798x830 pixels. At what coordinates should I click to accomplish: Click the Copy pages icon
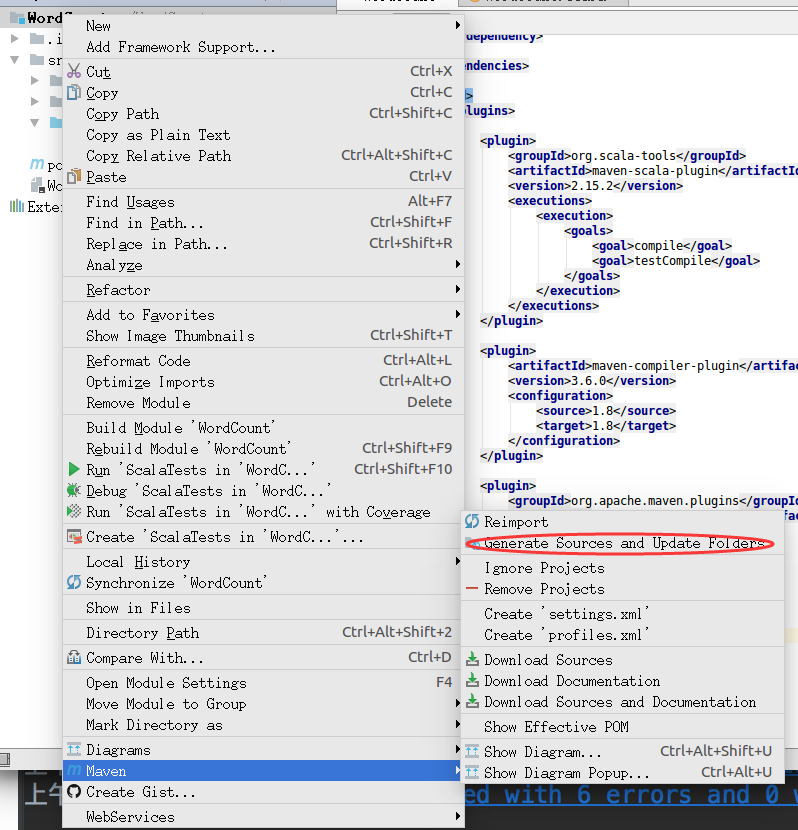coord(74,92)
